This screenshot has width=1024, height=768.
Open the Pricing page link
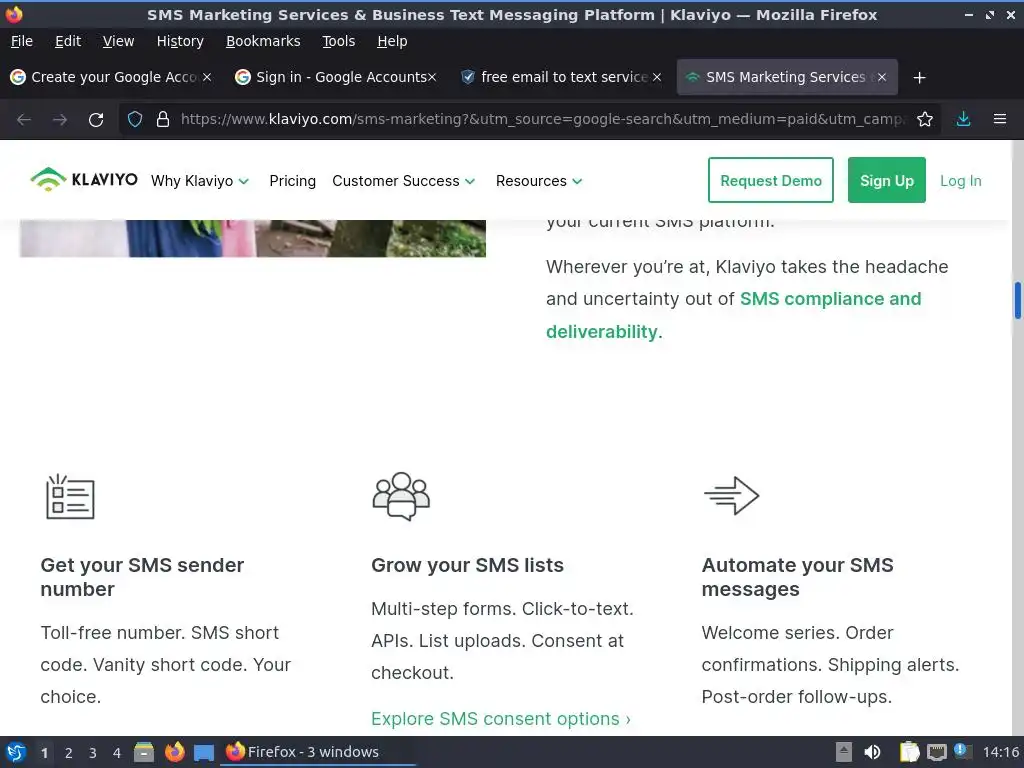(293, 181)
